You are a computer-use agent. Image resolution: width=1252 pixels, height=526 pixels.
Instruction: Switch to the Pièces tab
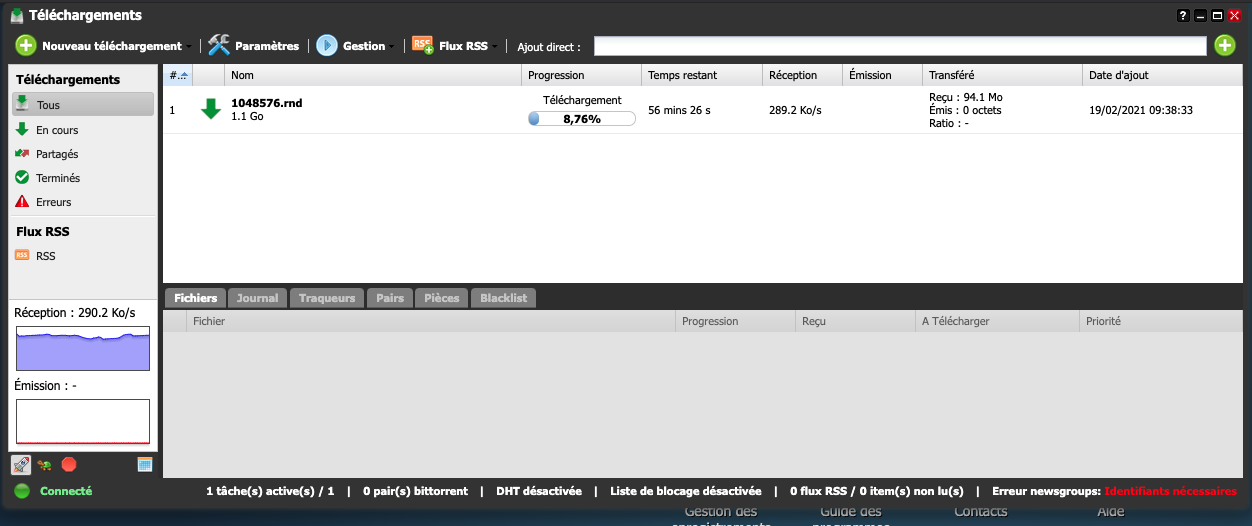click(x=441, y=298)
